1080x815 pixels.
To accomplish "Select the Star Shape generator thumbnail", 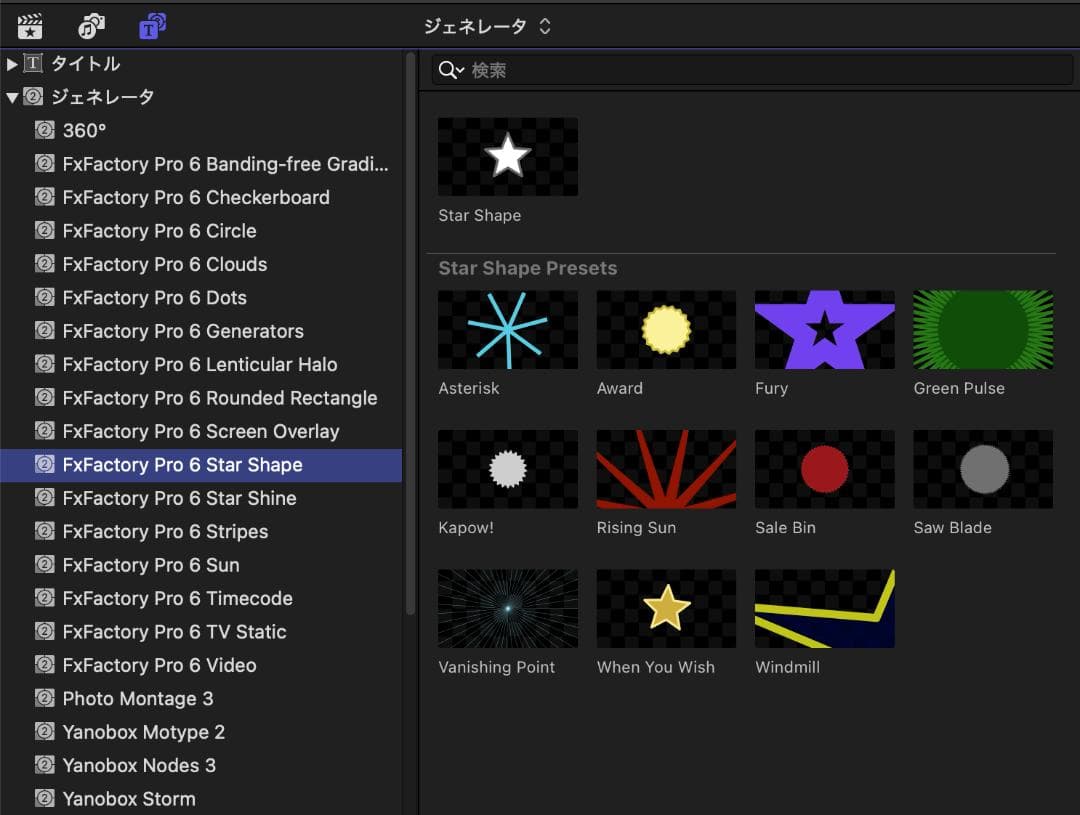I will 507,157.
